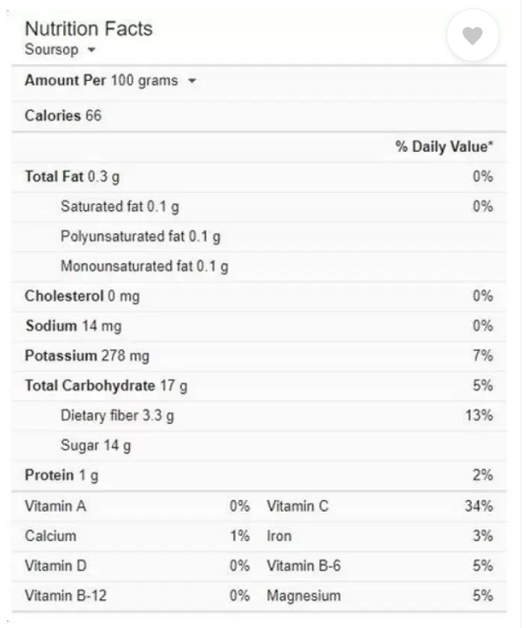Screen dimensions: 529x628
Task: Click the Potassium 278 mg row
Action: click(259, 356)
